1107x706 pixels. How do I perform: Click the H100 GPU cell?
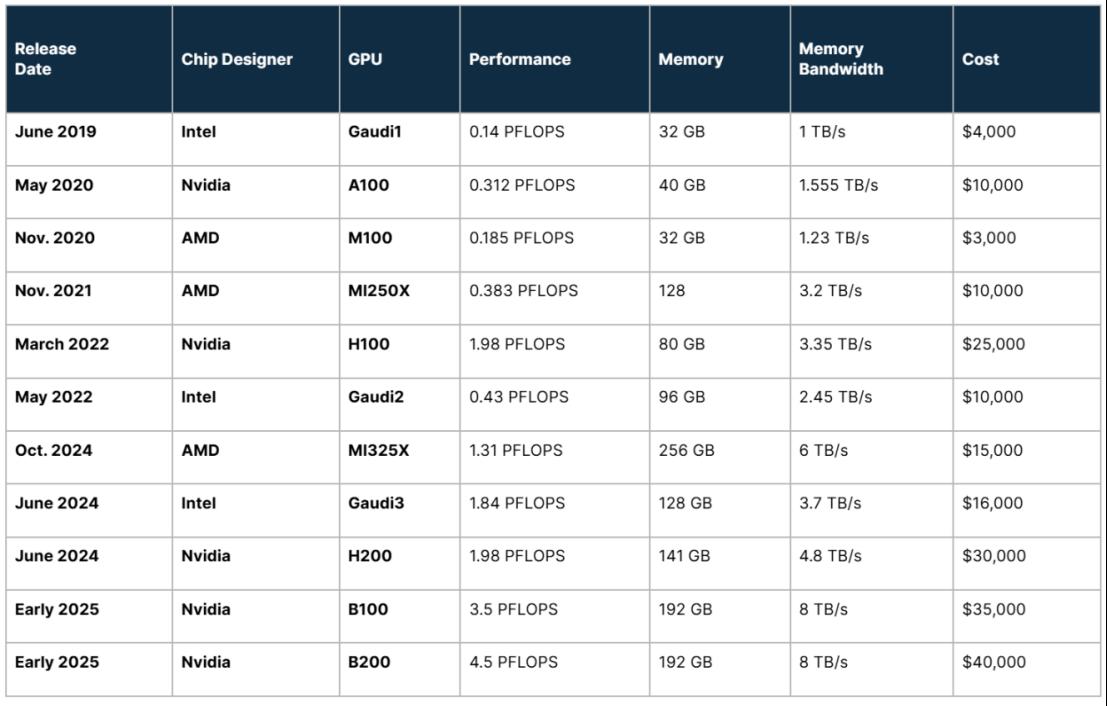click(400, 352)
